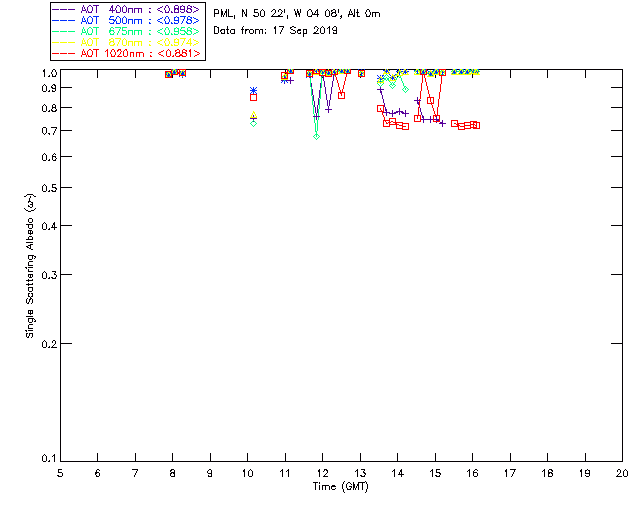The image size is (640, 512).
Task: Click the x-axis tick label '5'
Action: pos(60,473)
